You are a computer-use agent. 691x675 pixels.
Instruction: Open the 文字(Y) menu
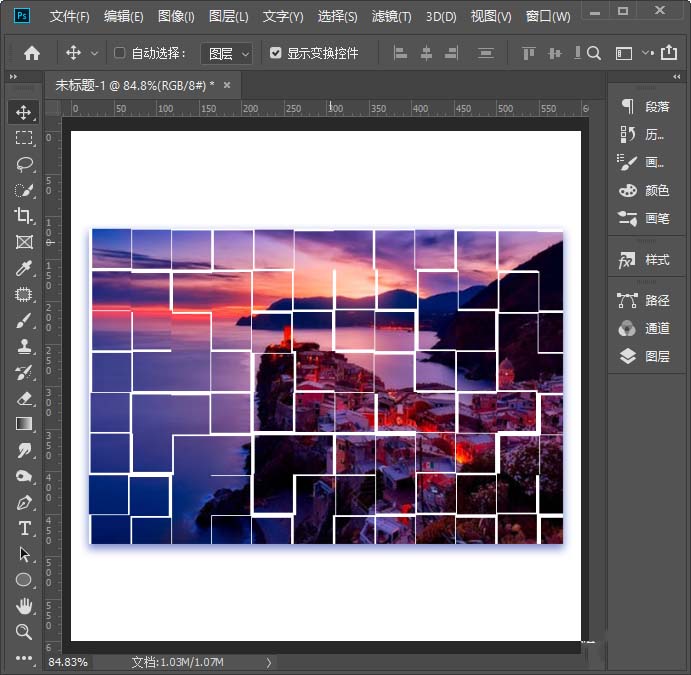point(283,16)
